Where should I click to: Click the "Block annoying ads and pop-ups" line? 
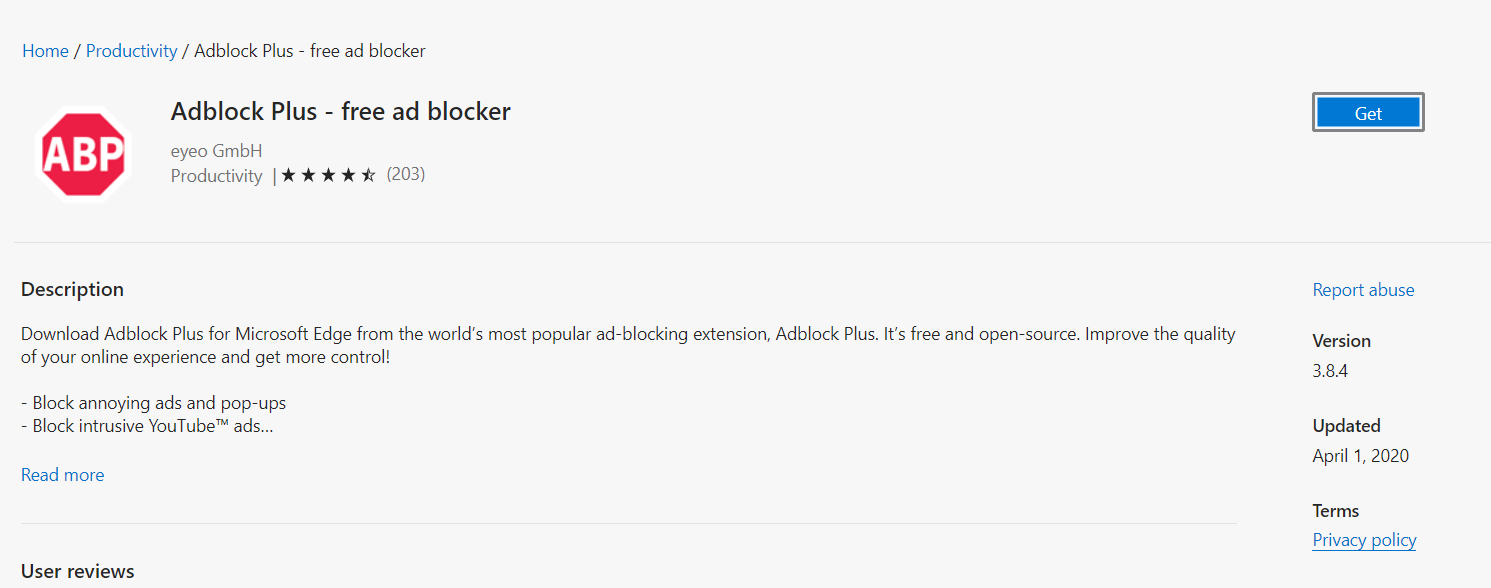(154, 403)
